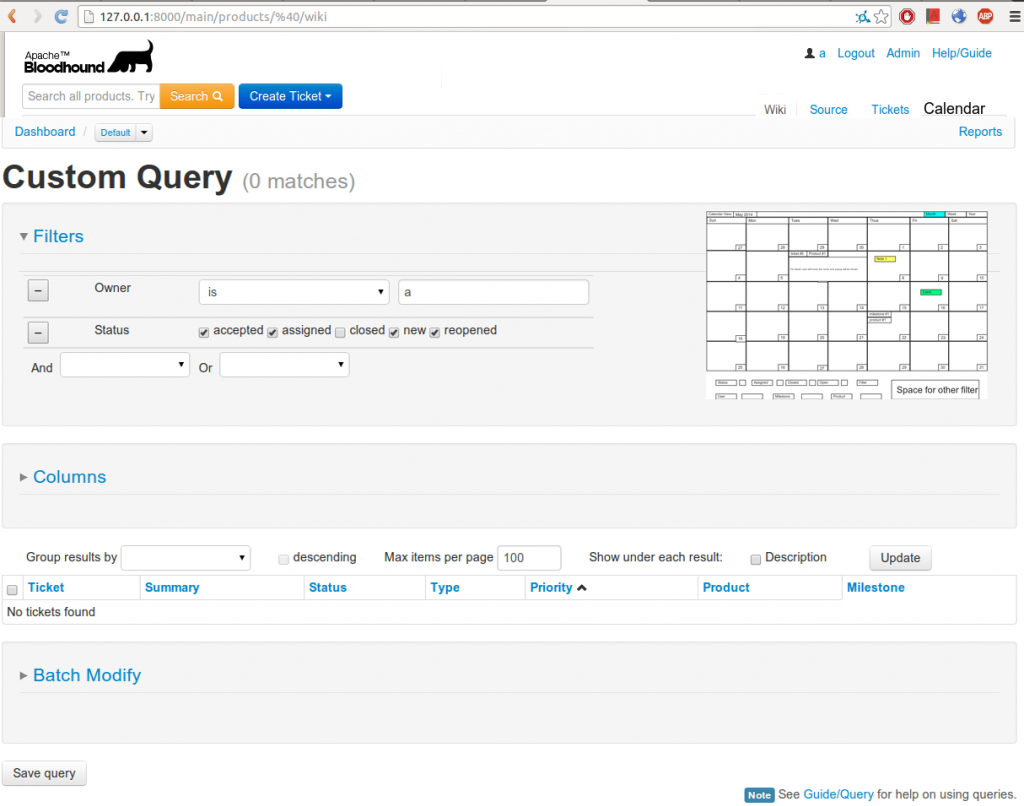This screenshot has width=1024, height=806.
Task: Bookmark this page with the star icon
Action: tap(881, 16)
